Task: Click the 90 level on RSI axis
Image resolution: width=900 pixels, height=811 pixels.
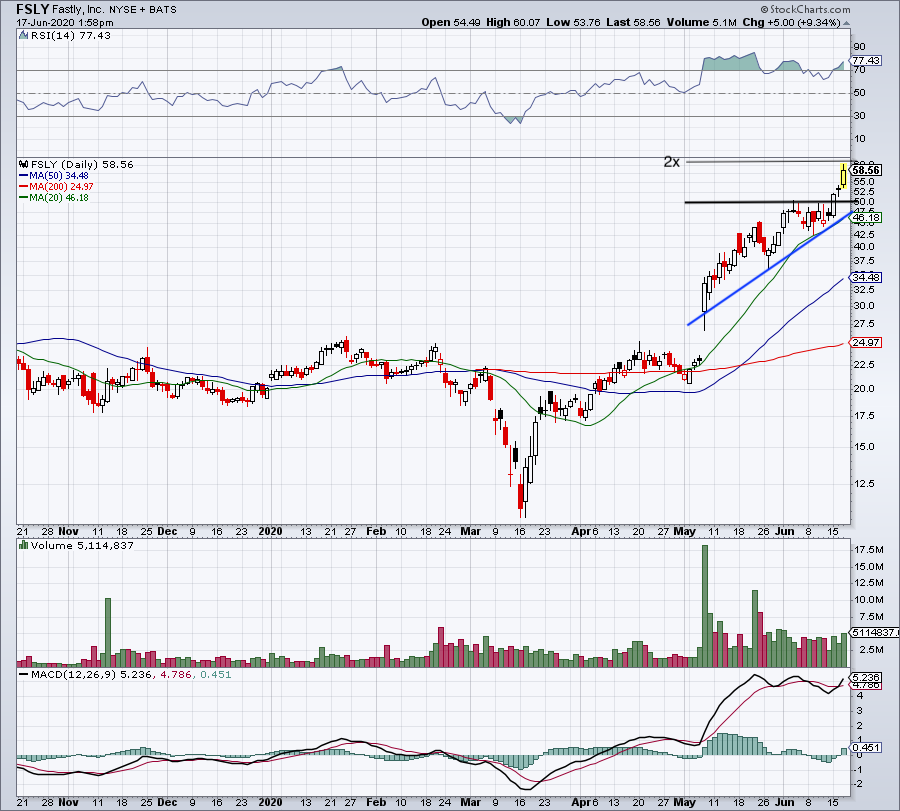Action: (859, 46)
